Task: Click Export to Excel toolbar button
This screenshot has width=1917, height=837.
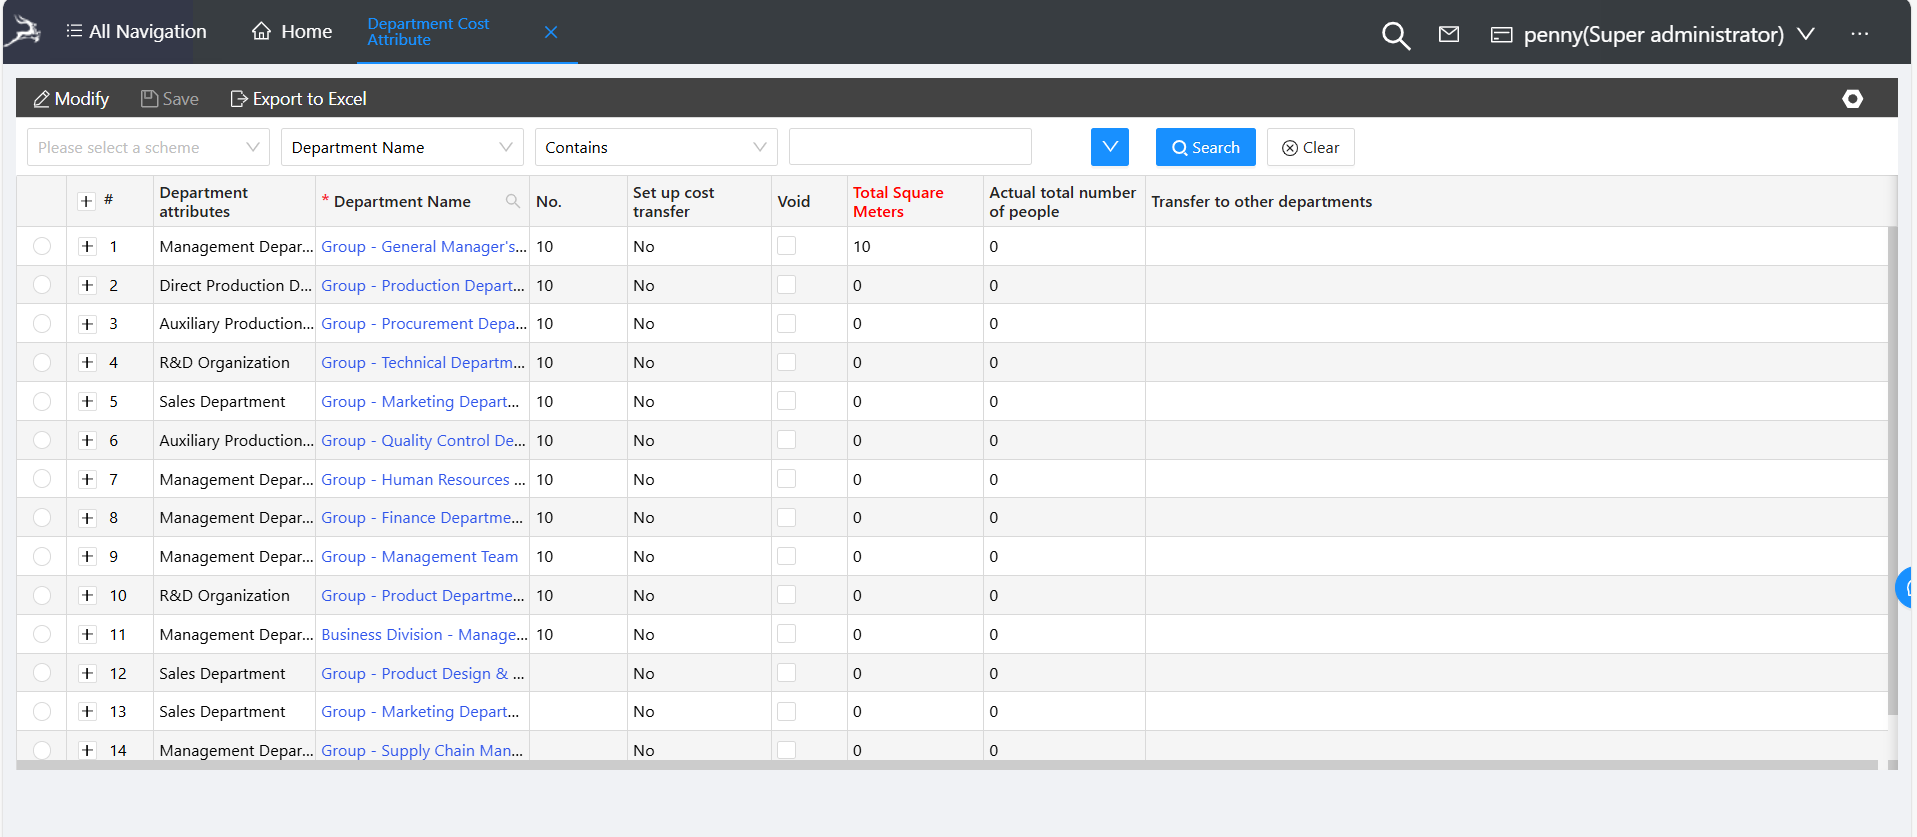Action: (x=298, y=99)
